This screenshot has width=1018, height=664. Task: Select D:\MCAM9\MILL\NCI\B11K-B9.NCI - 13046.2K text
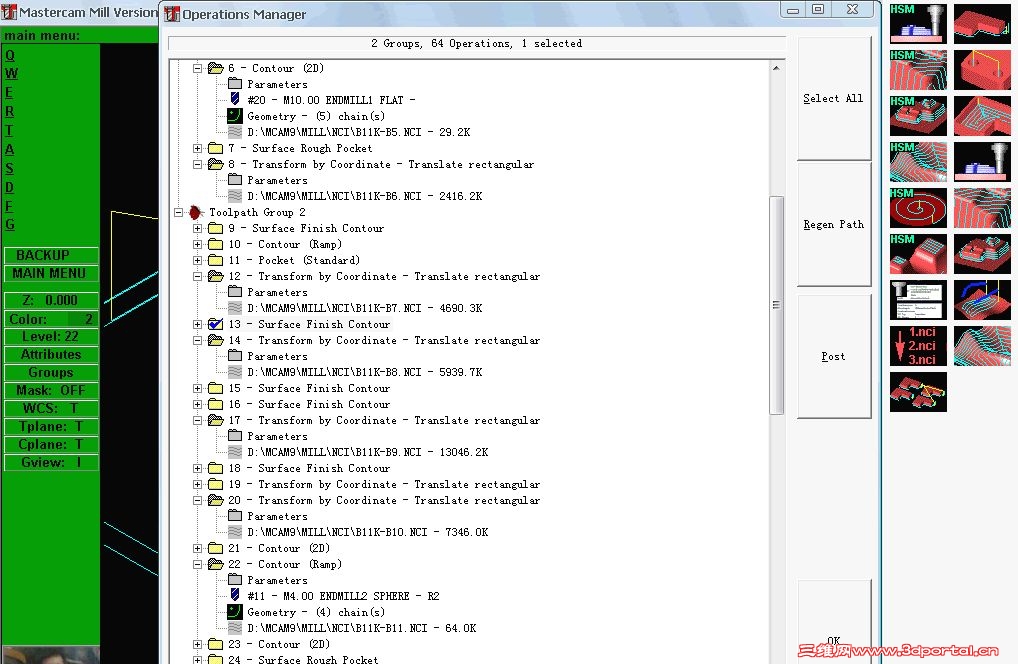click(x=367, y=452)
